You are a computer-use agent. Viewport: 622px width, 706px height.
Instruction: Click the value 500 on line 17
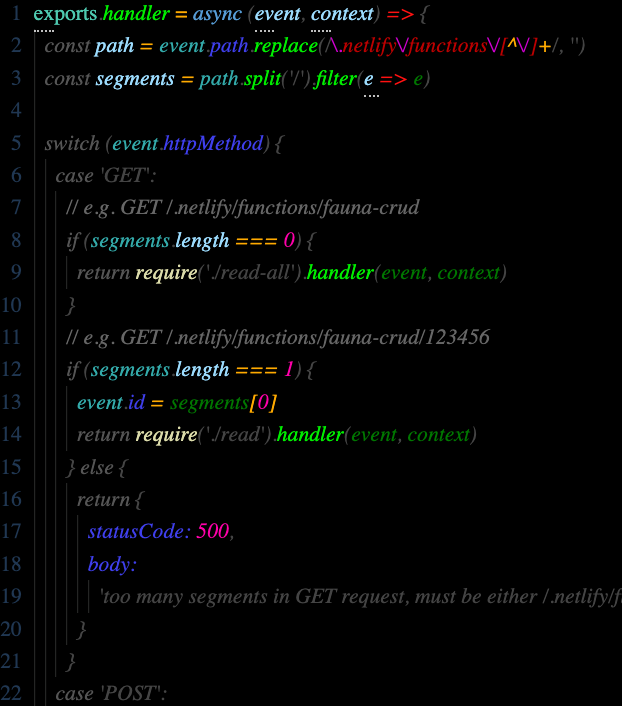[213, 532]
